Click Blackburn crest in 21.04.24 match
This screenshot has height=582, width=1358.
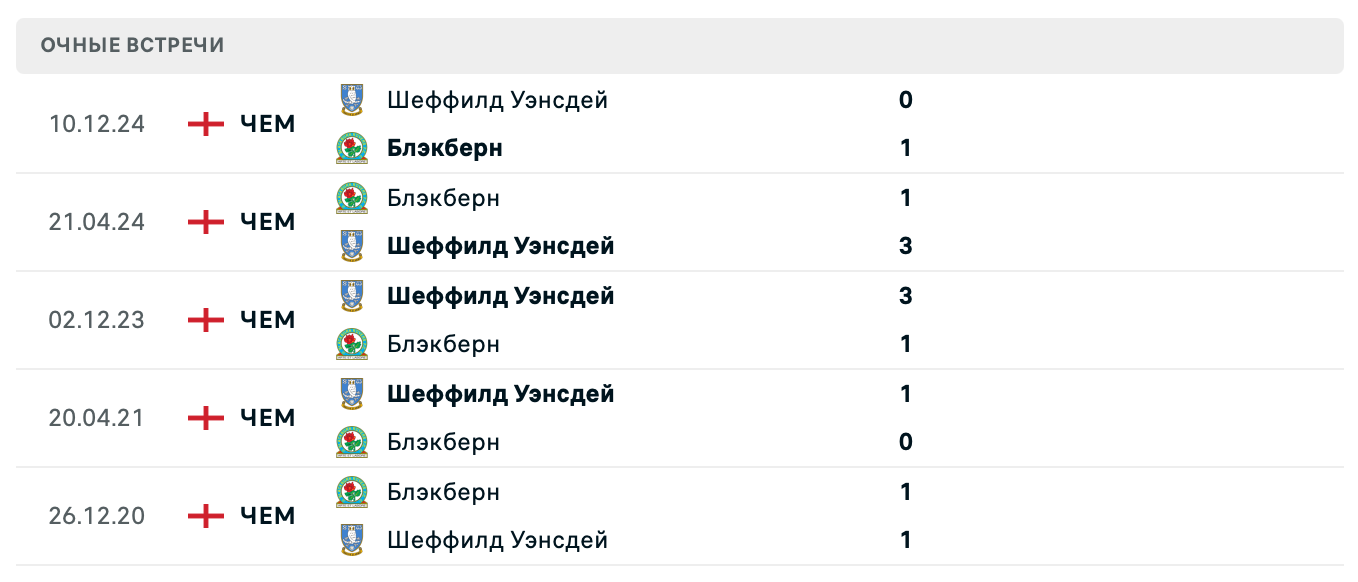[351, 198]
